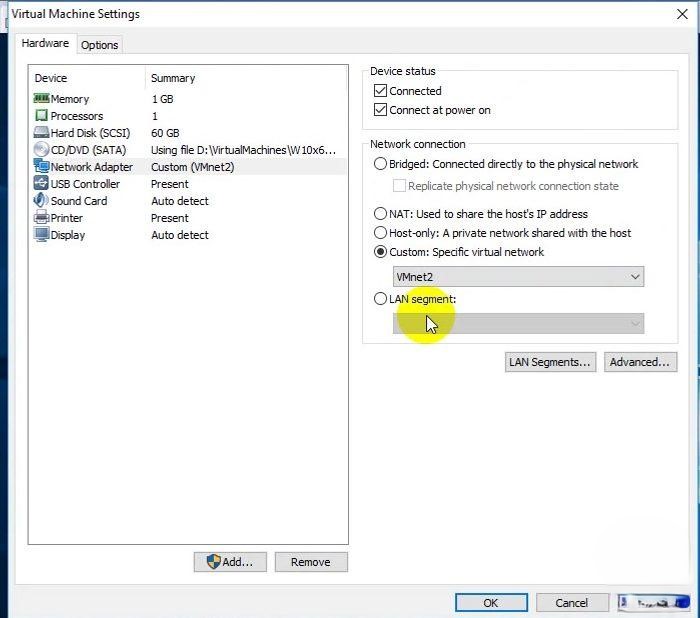Click the USB Controller 'Present' summary
Viewport: 700px width, 618px height.
point(170,184)
